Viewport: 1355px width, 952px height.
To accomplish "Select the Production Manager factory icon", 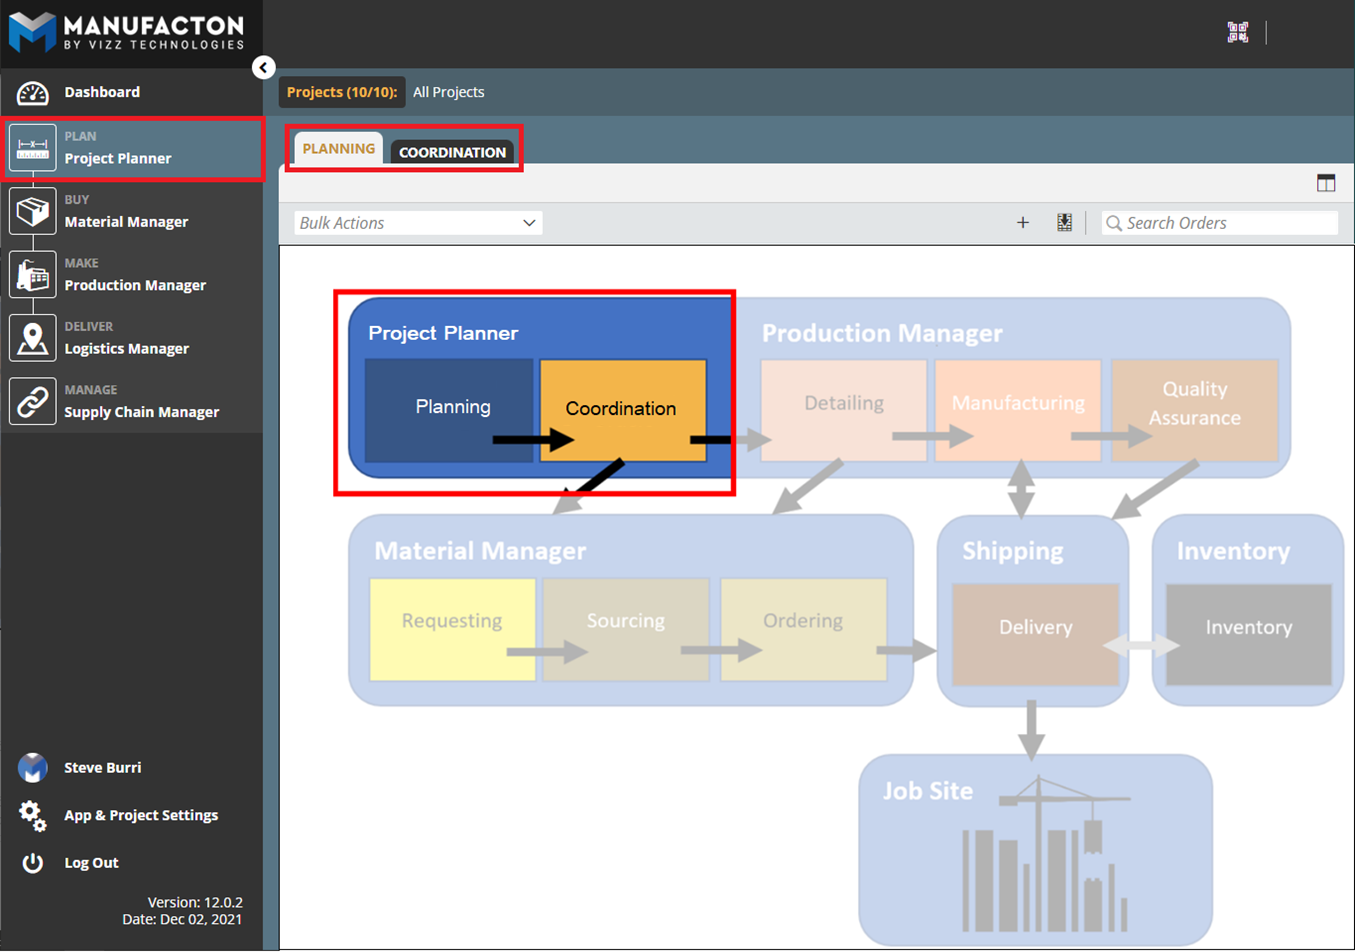I will [32, 275].
